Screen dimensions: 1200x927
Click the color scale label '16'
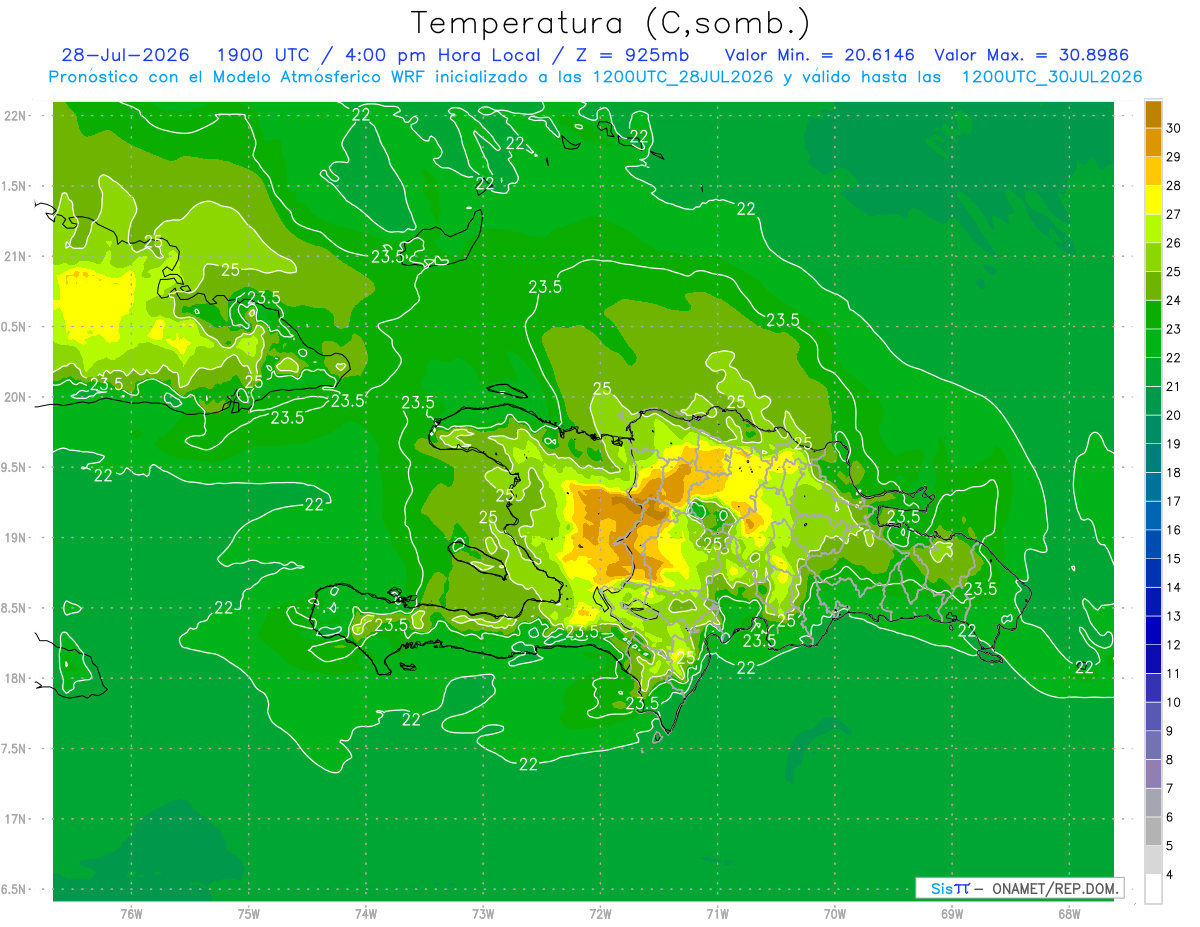1173,530
